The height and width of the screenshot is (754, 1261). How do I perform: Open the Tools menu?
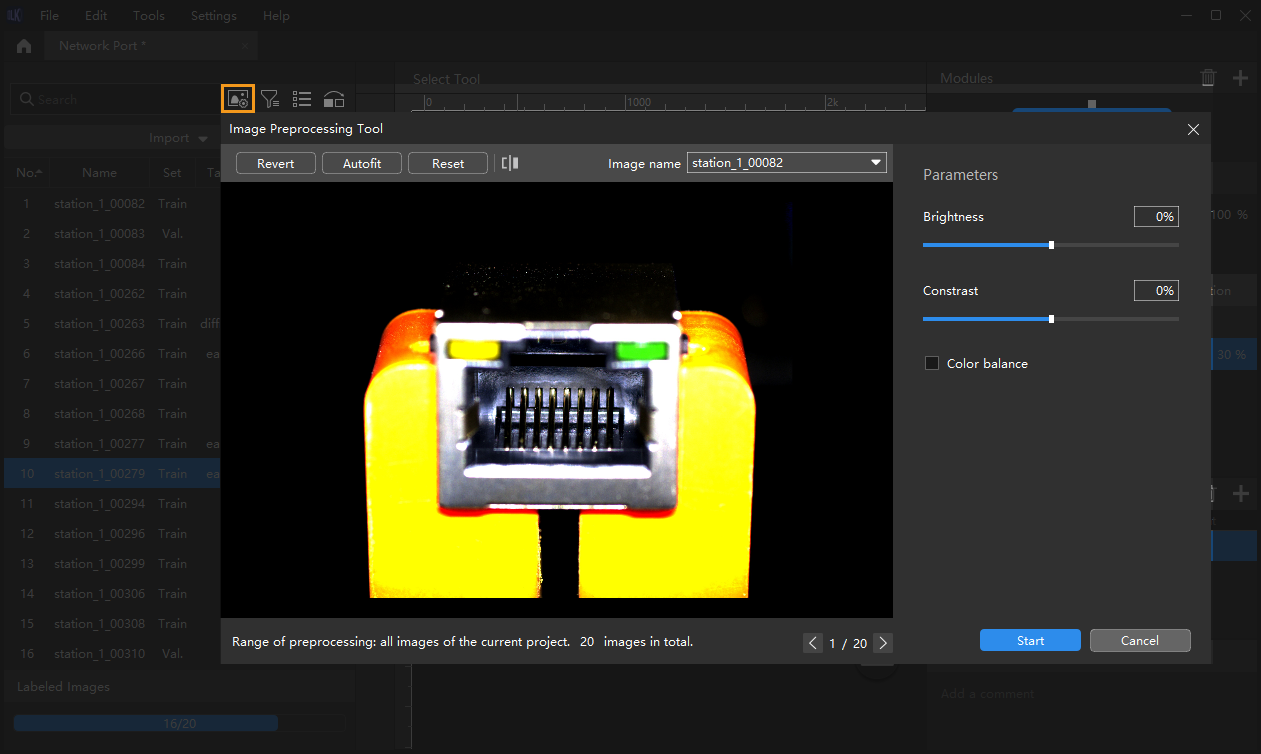point(149,15)
